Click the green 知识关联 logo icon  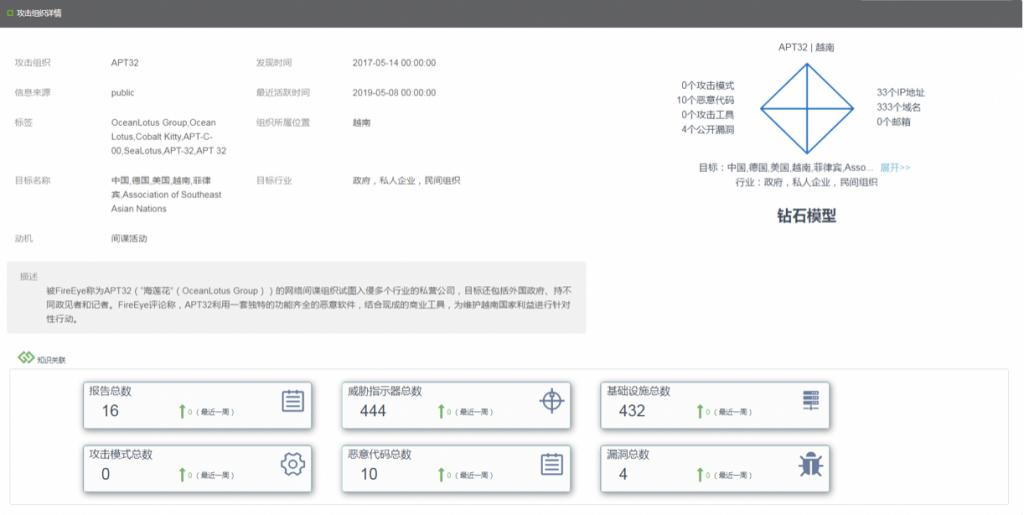click(25, 358)
